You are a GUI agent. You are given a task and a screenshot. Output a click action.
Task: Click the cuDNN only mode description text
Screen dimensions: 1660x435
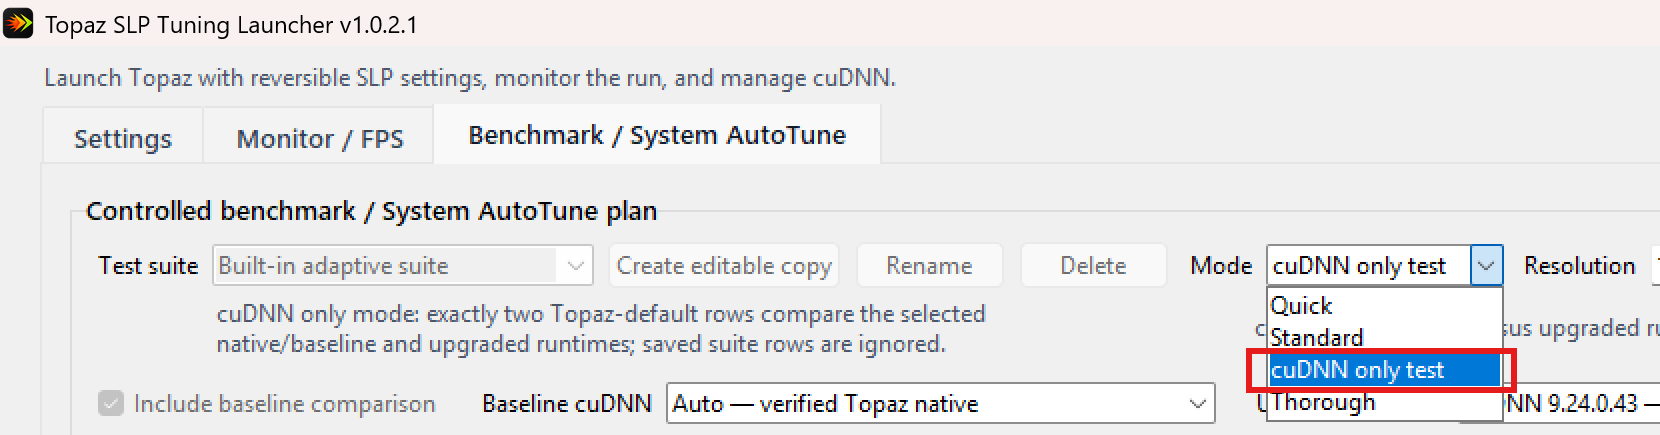tap(601, 329)
